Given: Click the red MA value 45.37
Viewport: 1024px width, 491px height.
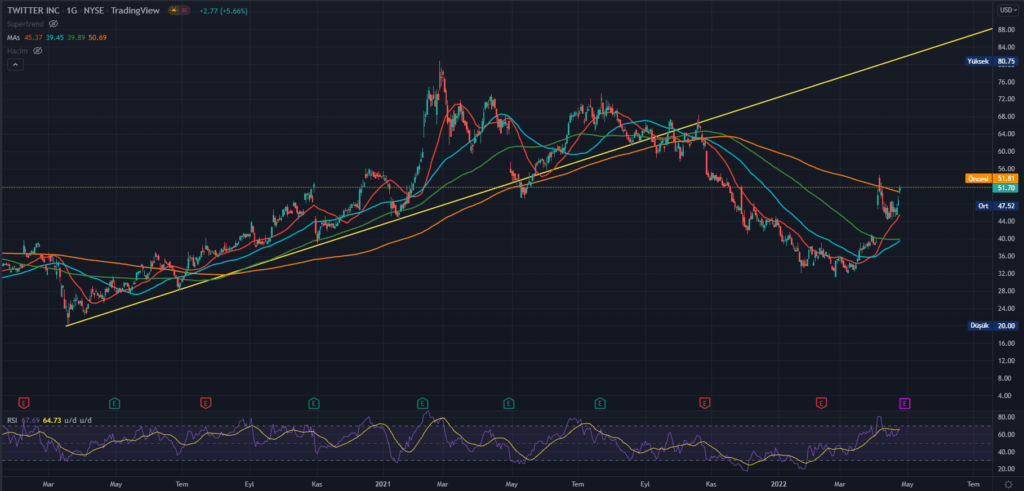Looking at the screenshot, I should 33,37.
